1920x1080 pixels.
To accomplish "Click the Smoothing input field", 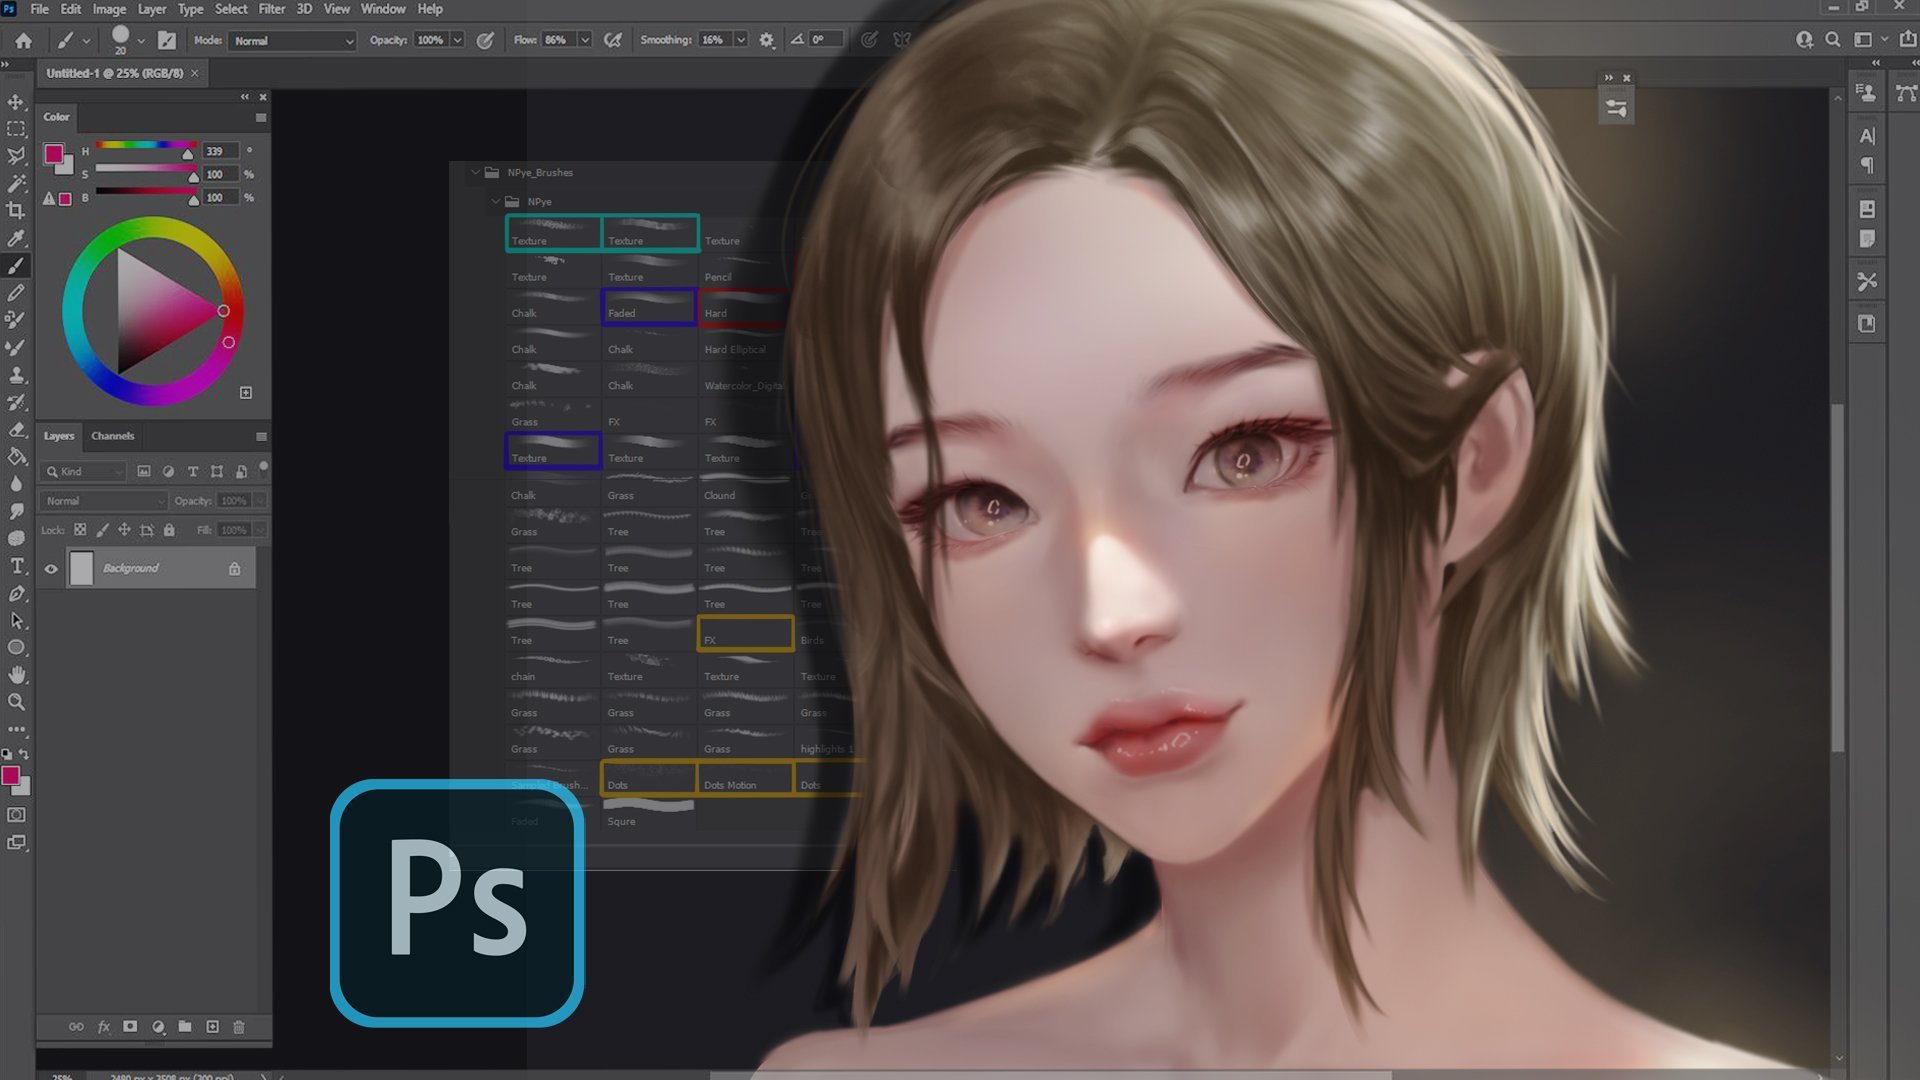I will tap(713, 40).
